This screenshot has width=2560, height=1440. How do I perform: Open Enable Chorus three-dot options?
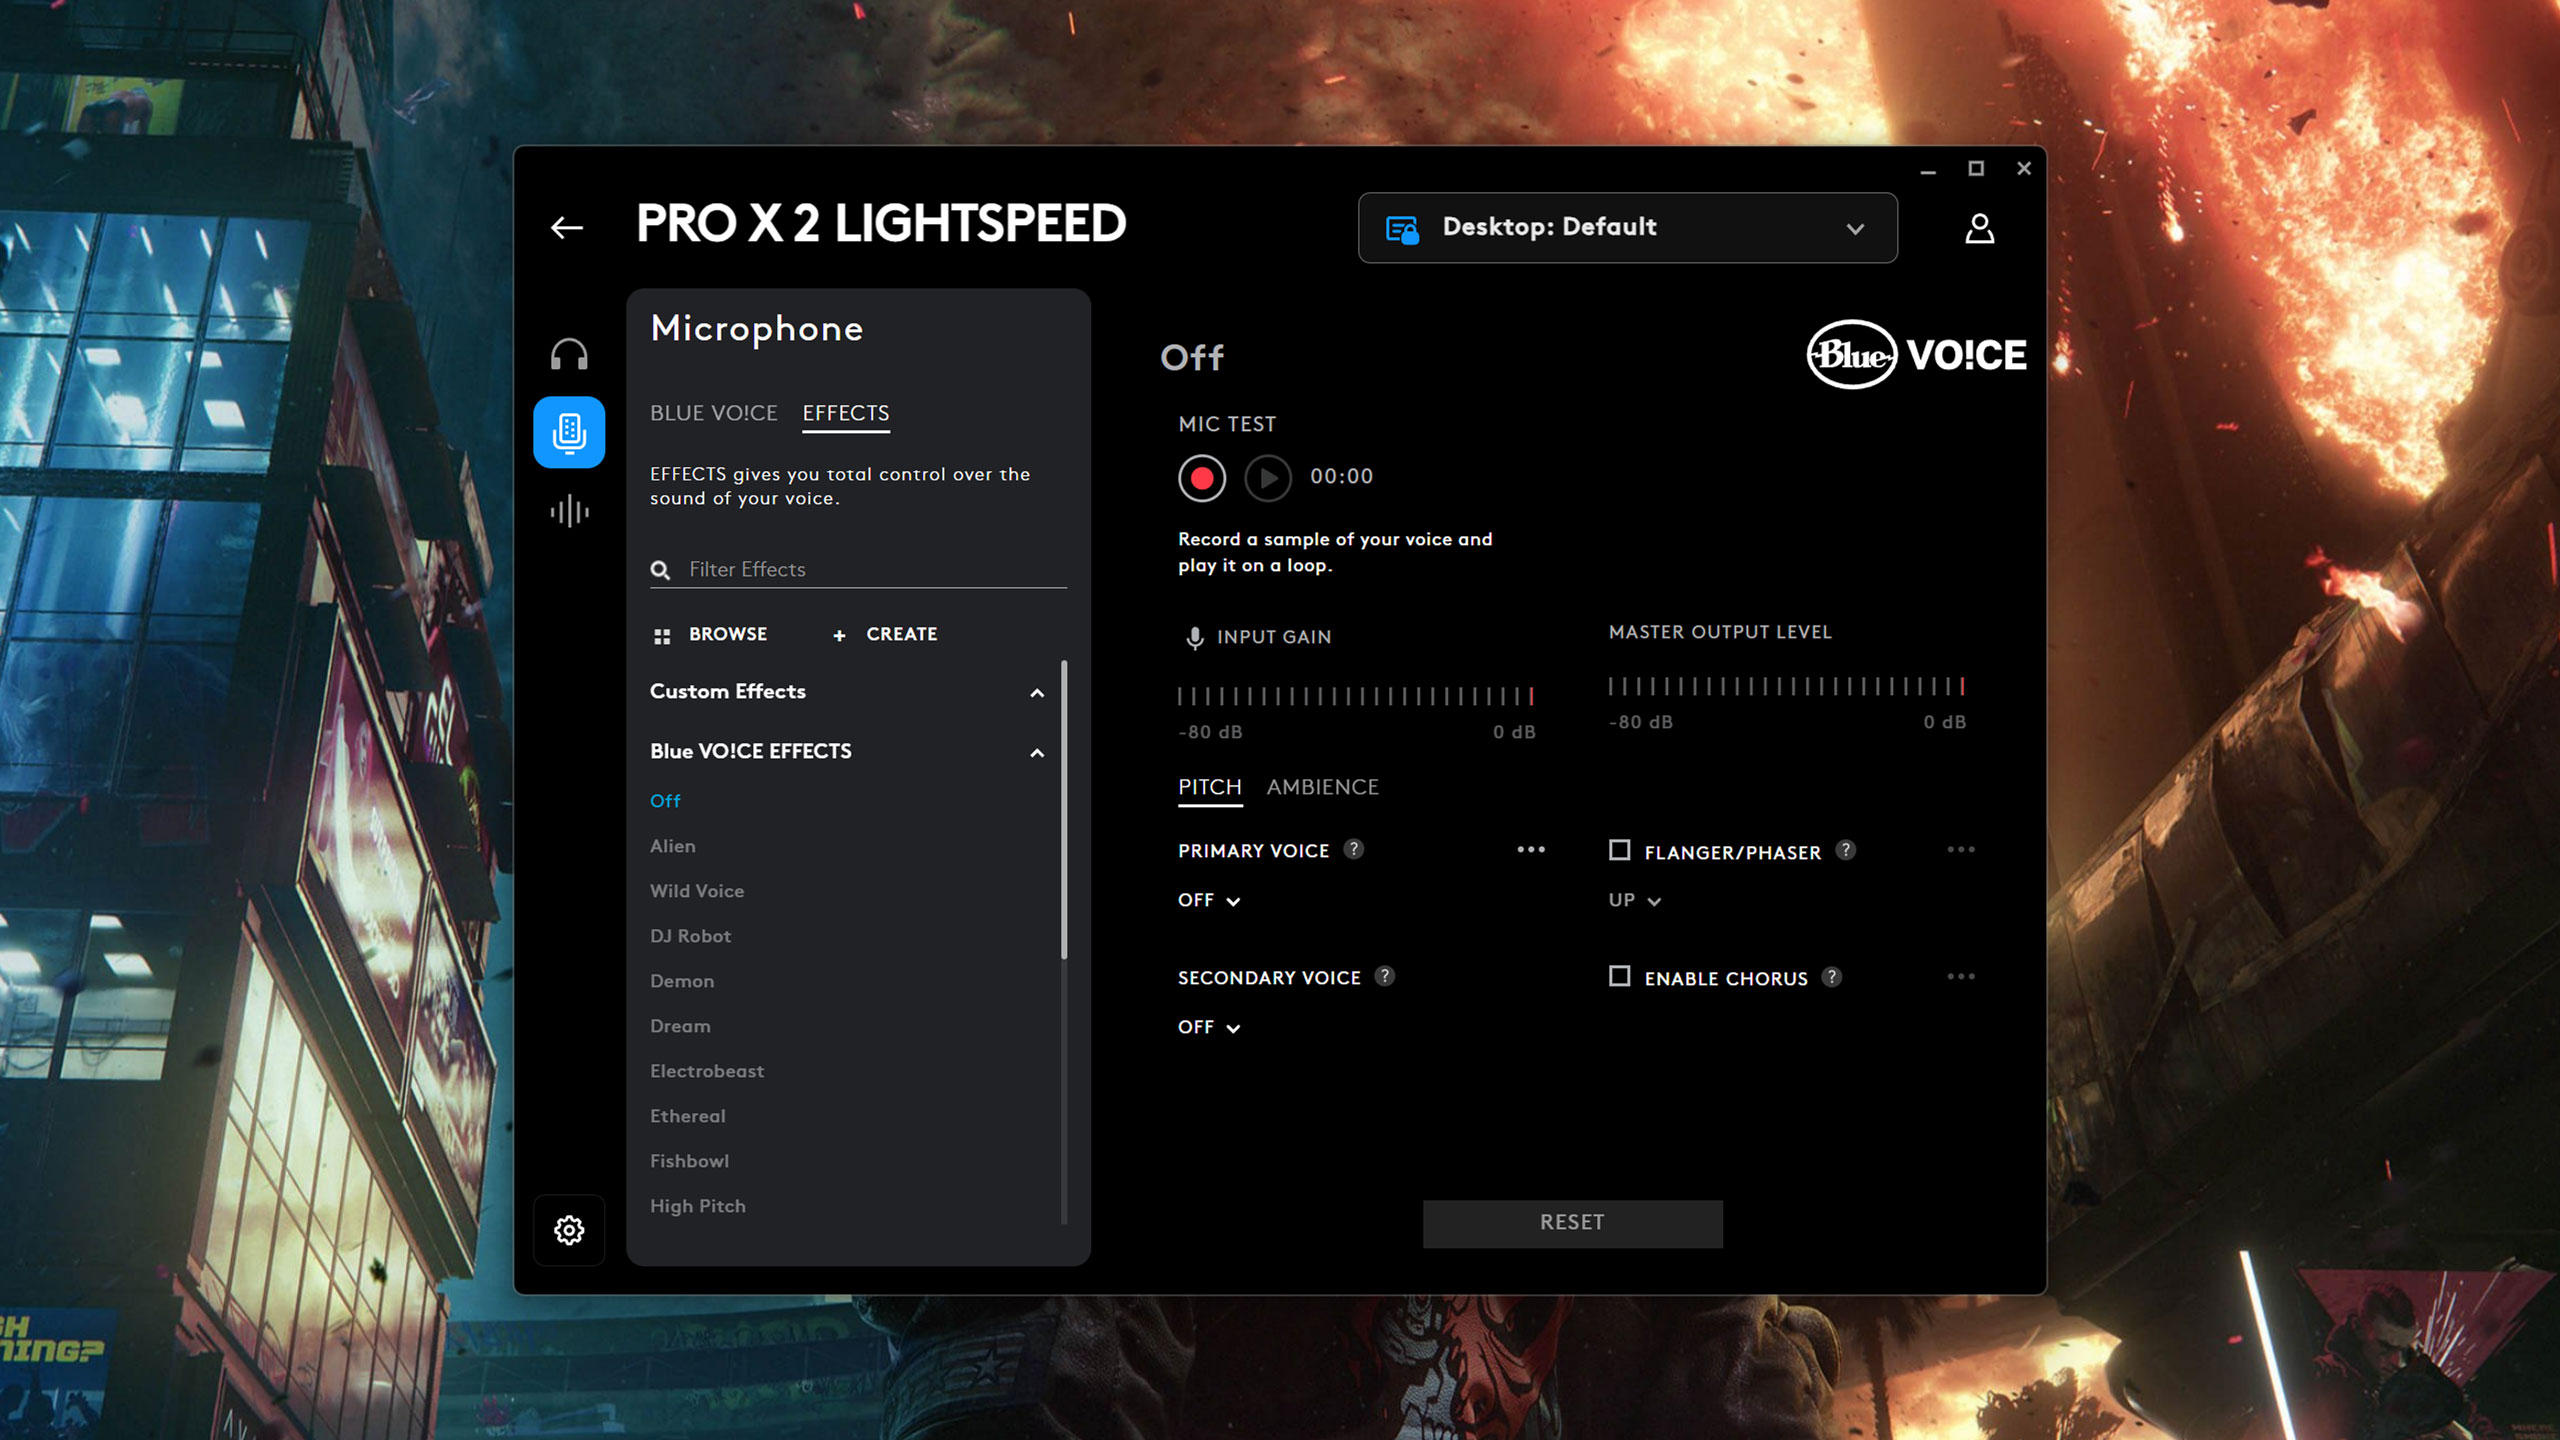1960,977
